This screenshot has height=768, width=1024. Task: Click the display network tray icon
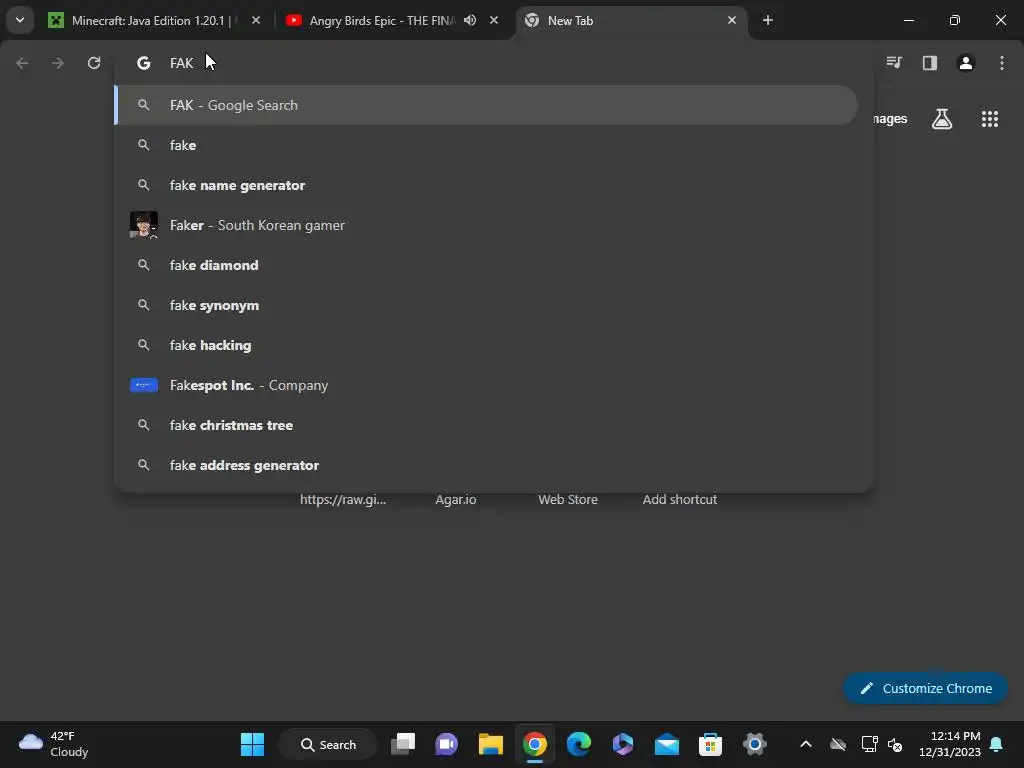pyautogui.click(x=869, y=744)
